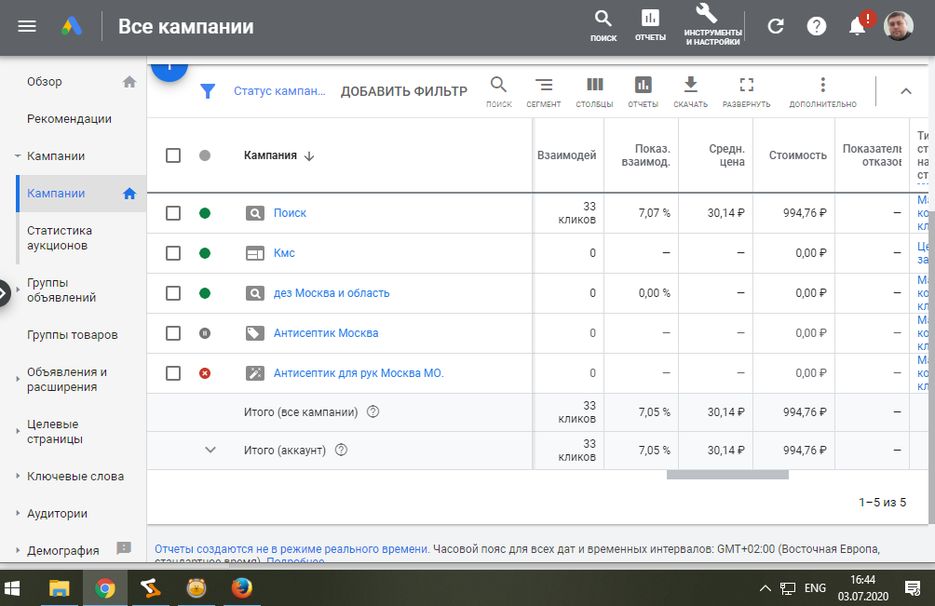The height and width of the screenshot is (606, 935).
Task: Click the refresh icon in the header
Action: tap(775, 27)
